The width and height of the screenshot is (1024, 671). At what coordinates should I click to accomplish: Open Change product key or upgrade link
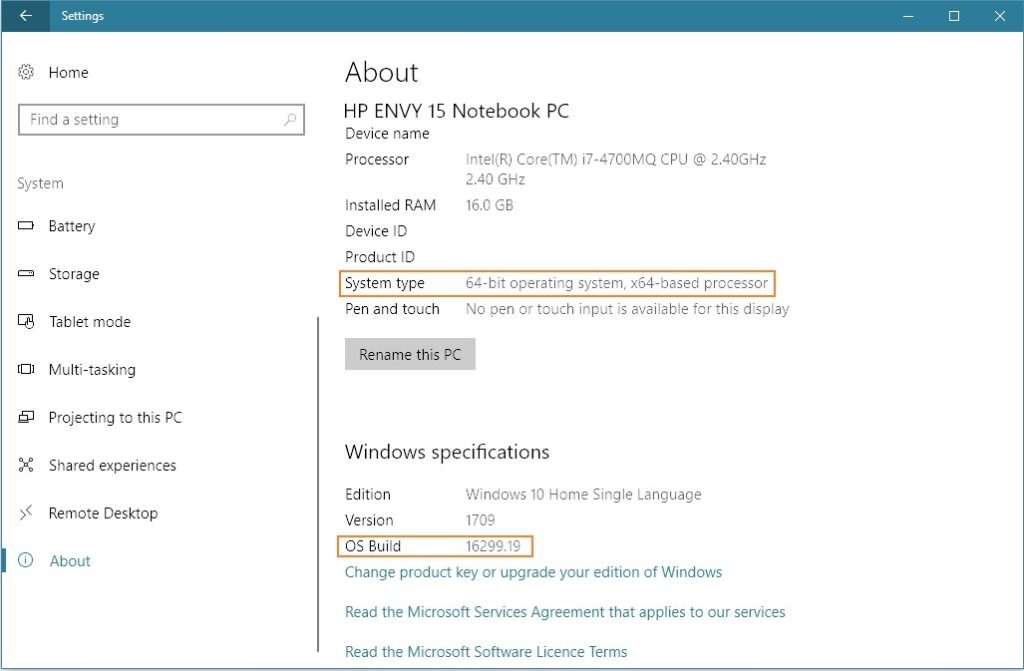pyautogui.click(x=533, y=572)
